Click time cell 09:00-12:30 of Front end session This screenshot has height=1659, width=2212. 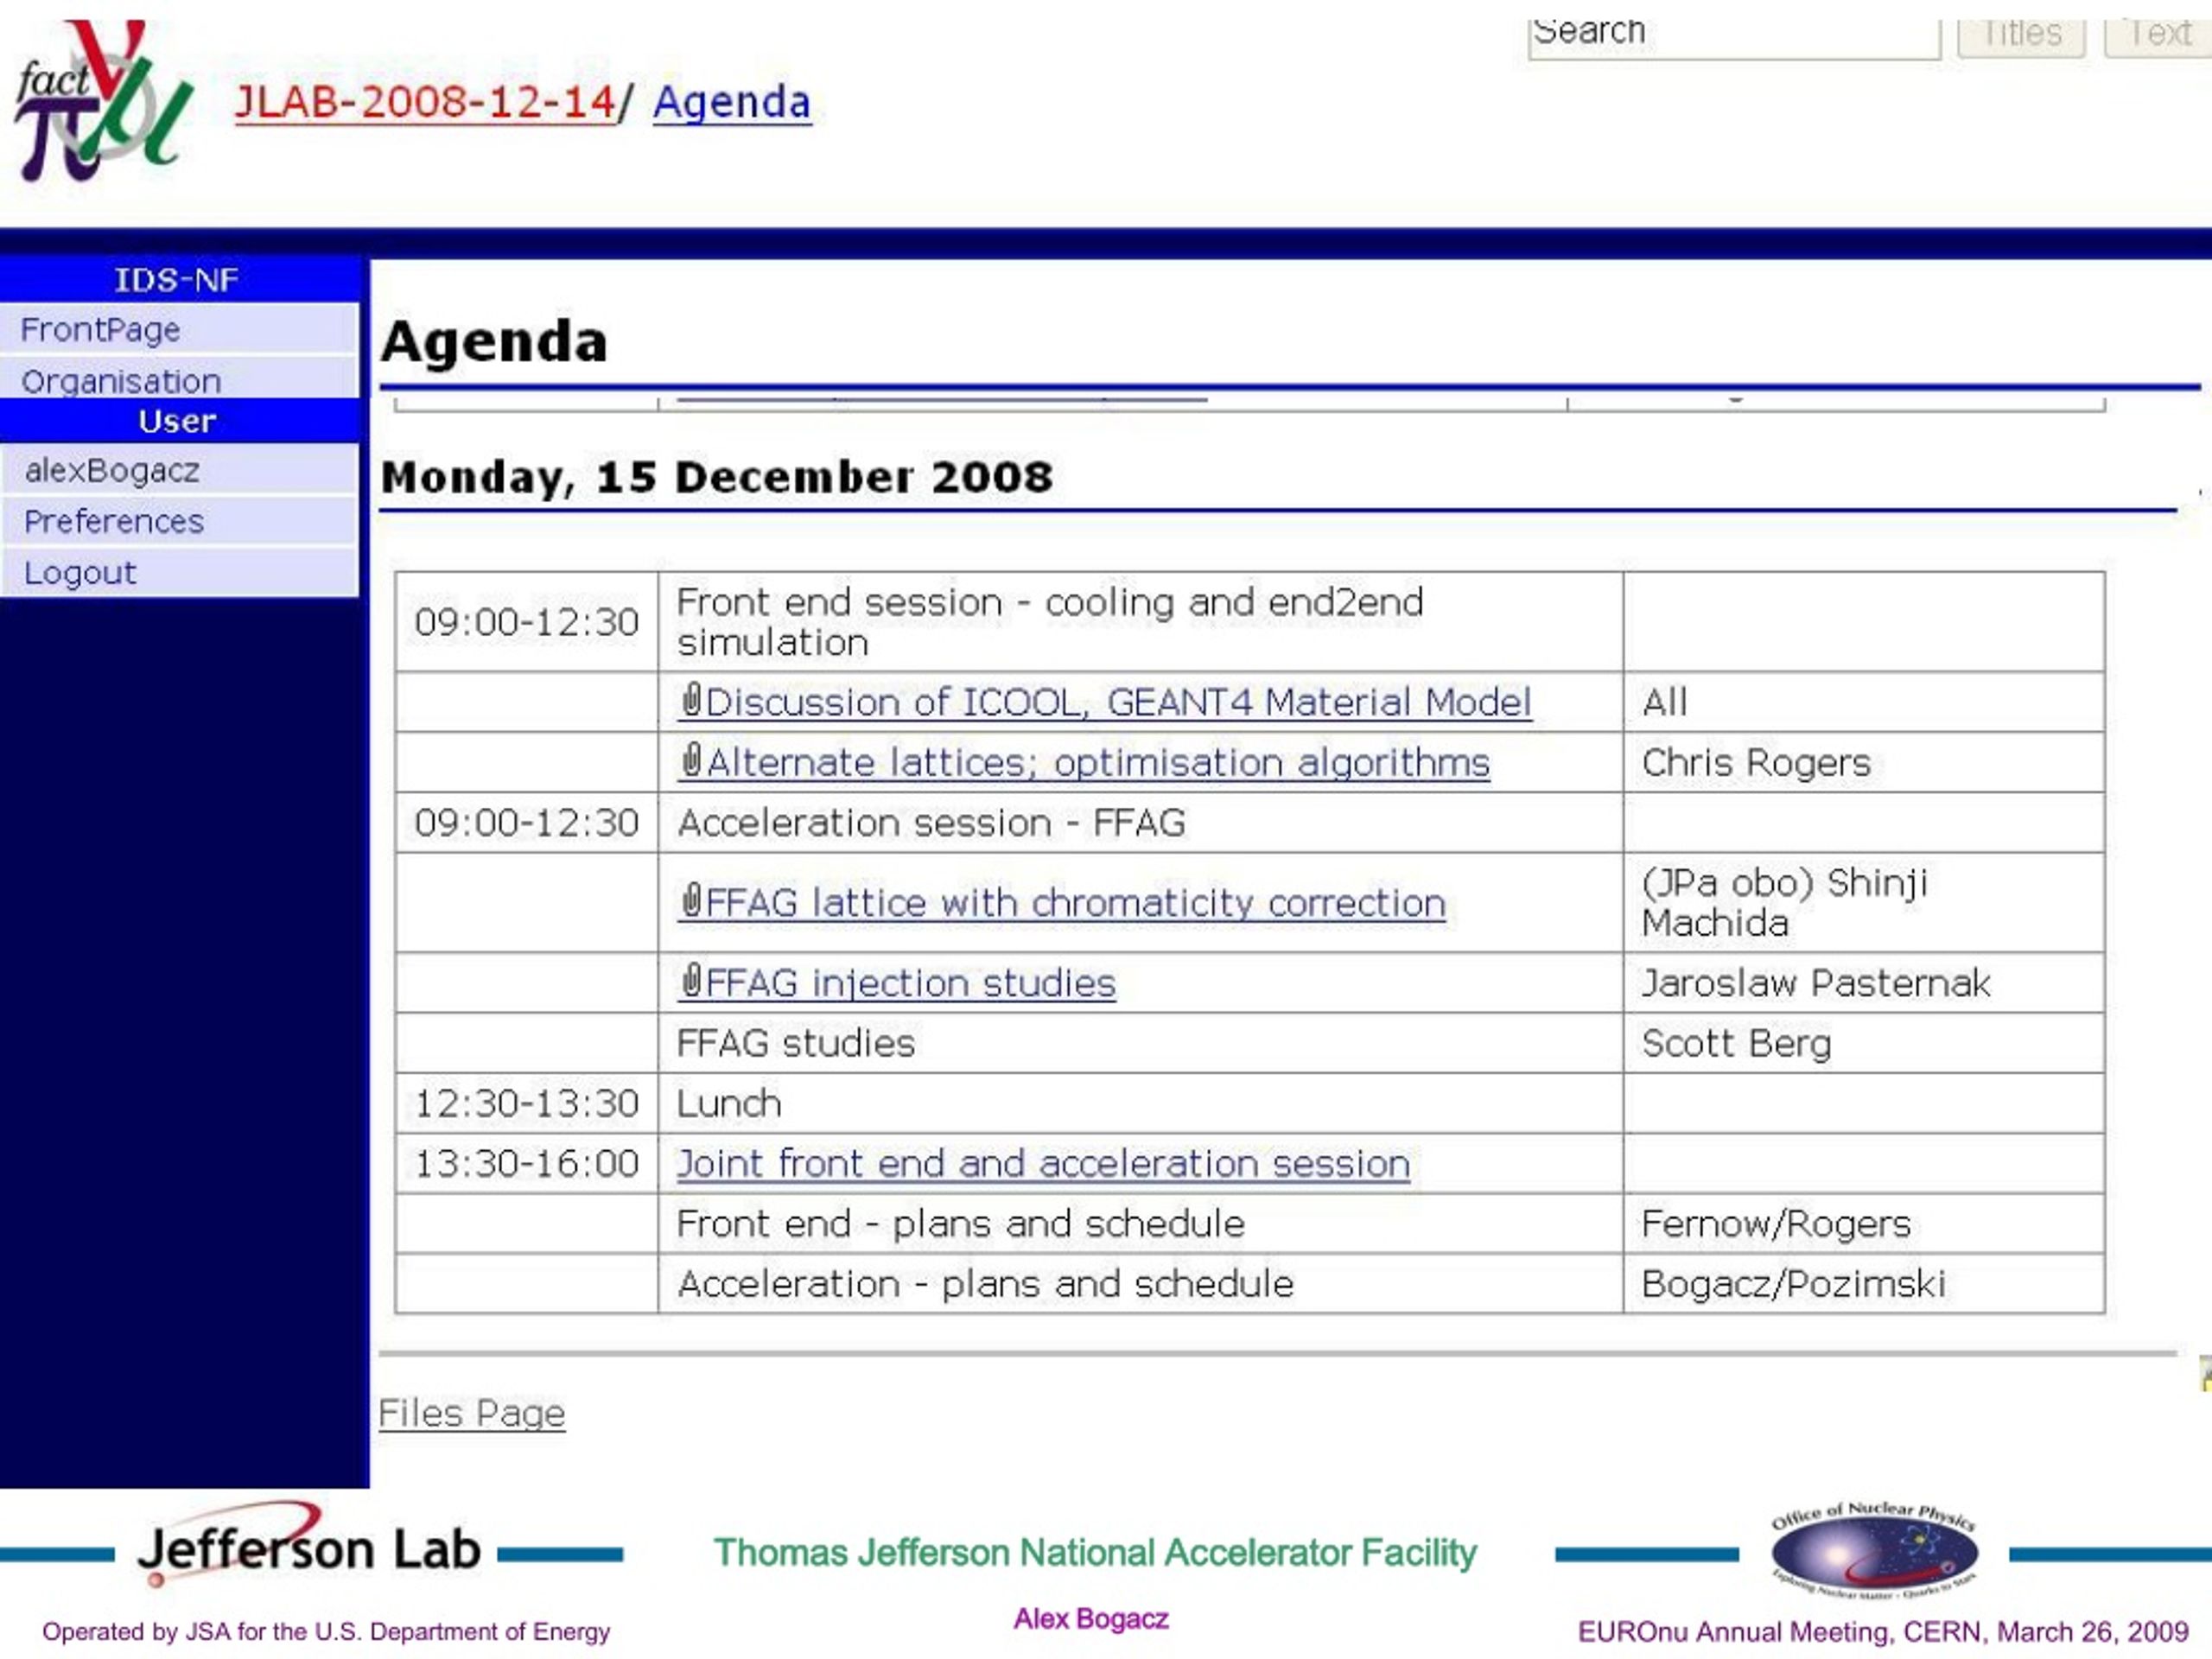pos(527,622)
